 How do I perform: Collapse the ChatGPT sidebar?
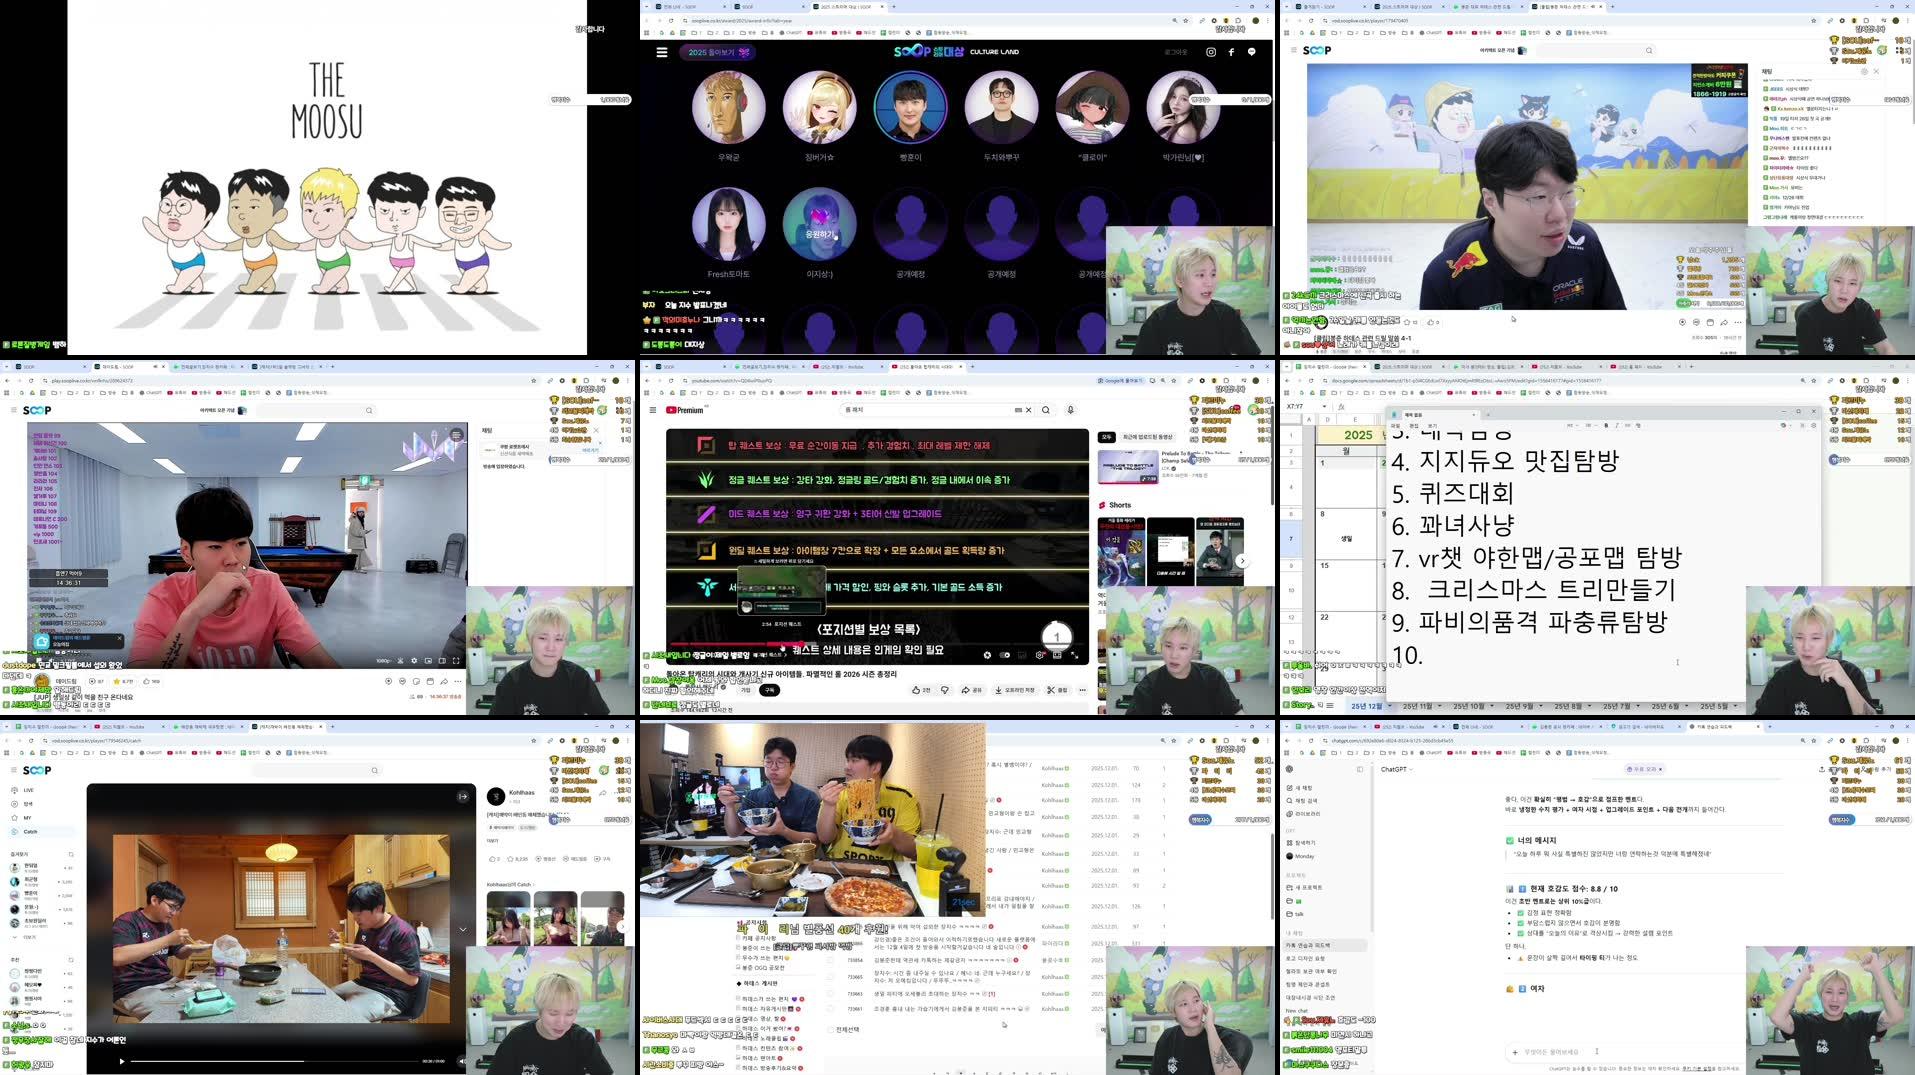[x=1360, y=770]
